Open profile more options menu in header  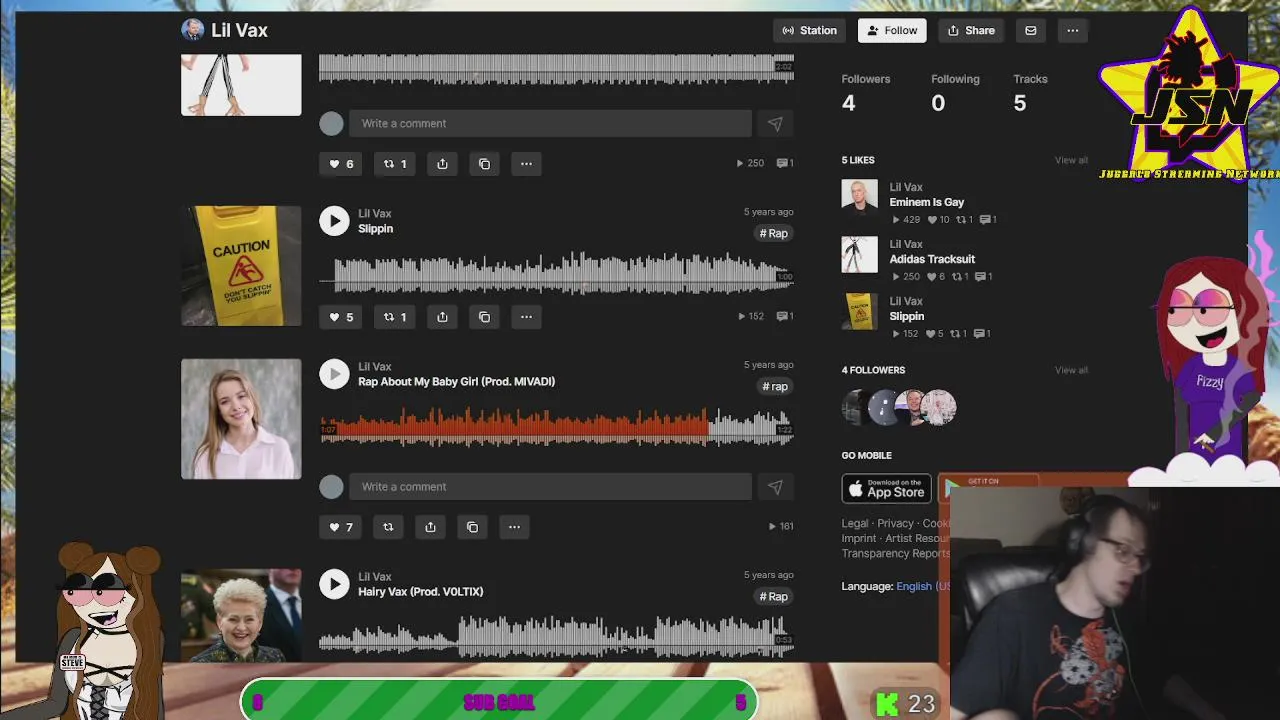1072,30
